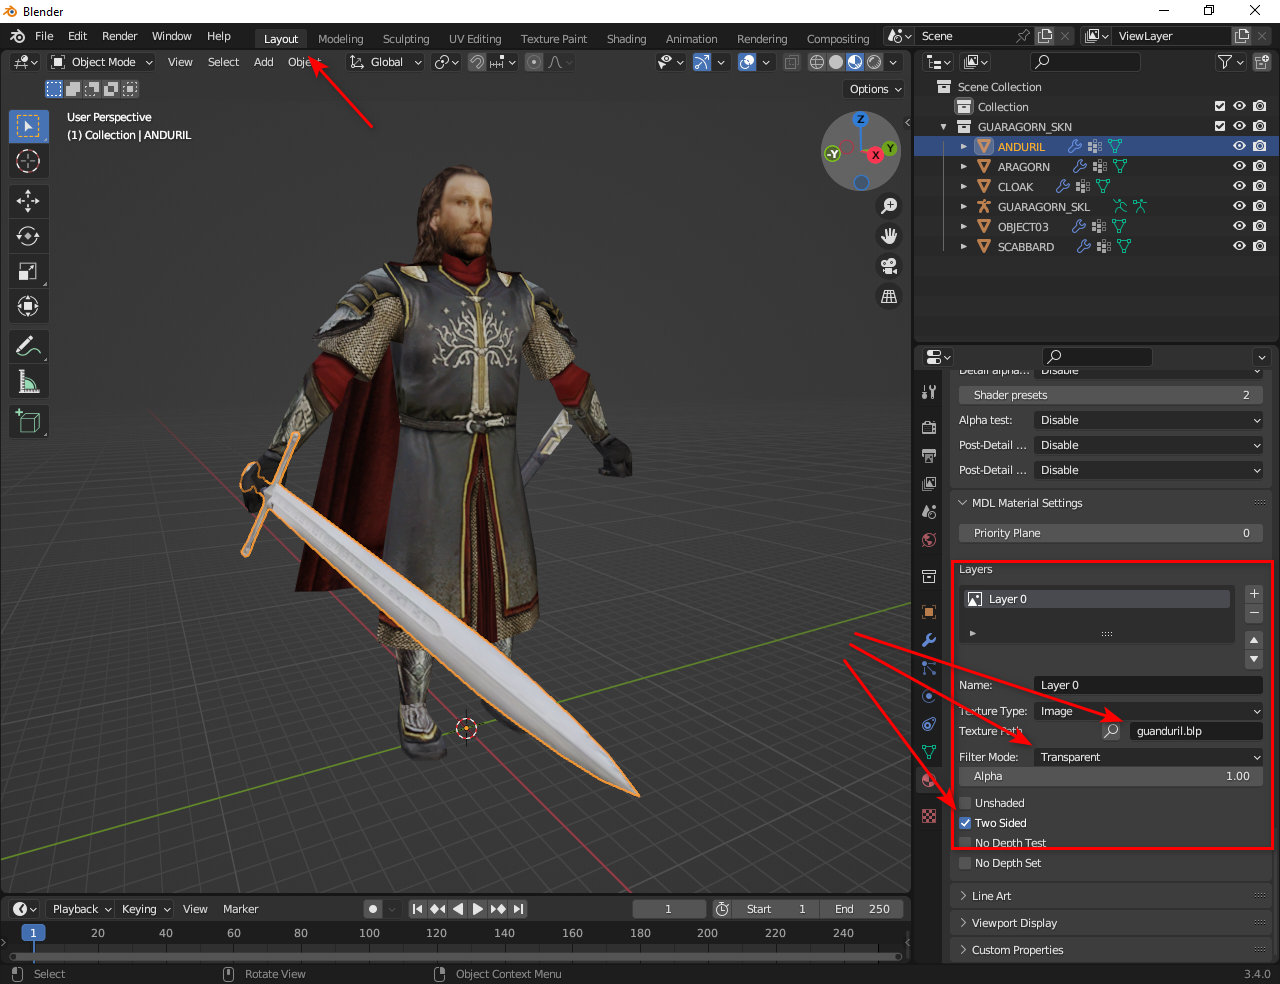Image resolution: width=1280 pixels, height=984 pixels.
Task: Browse for texture path with magnifier button
Action: (x=1111, y=731)
